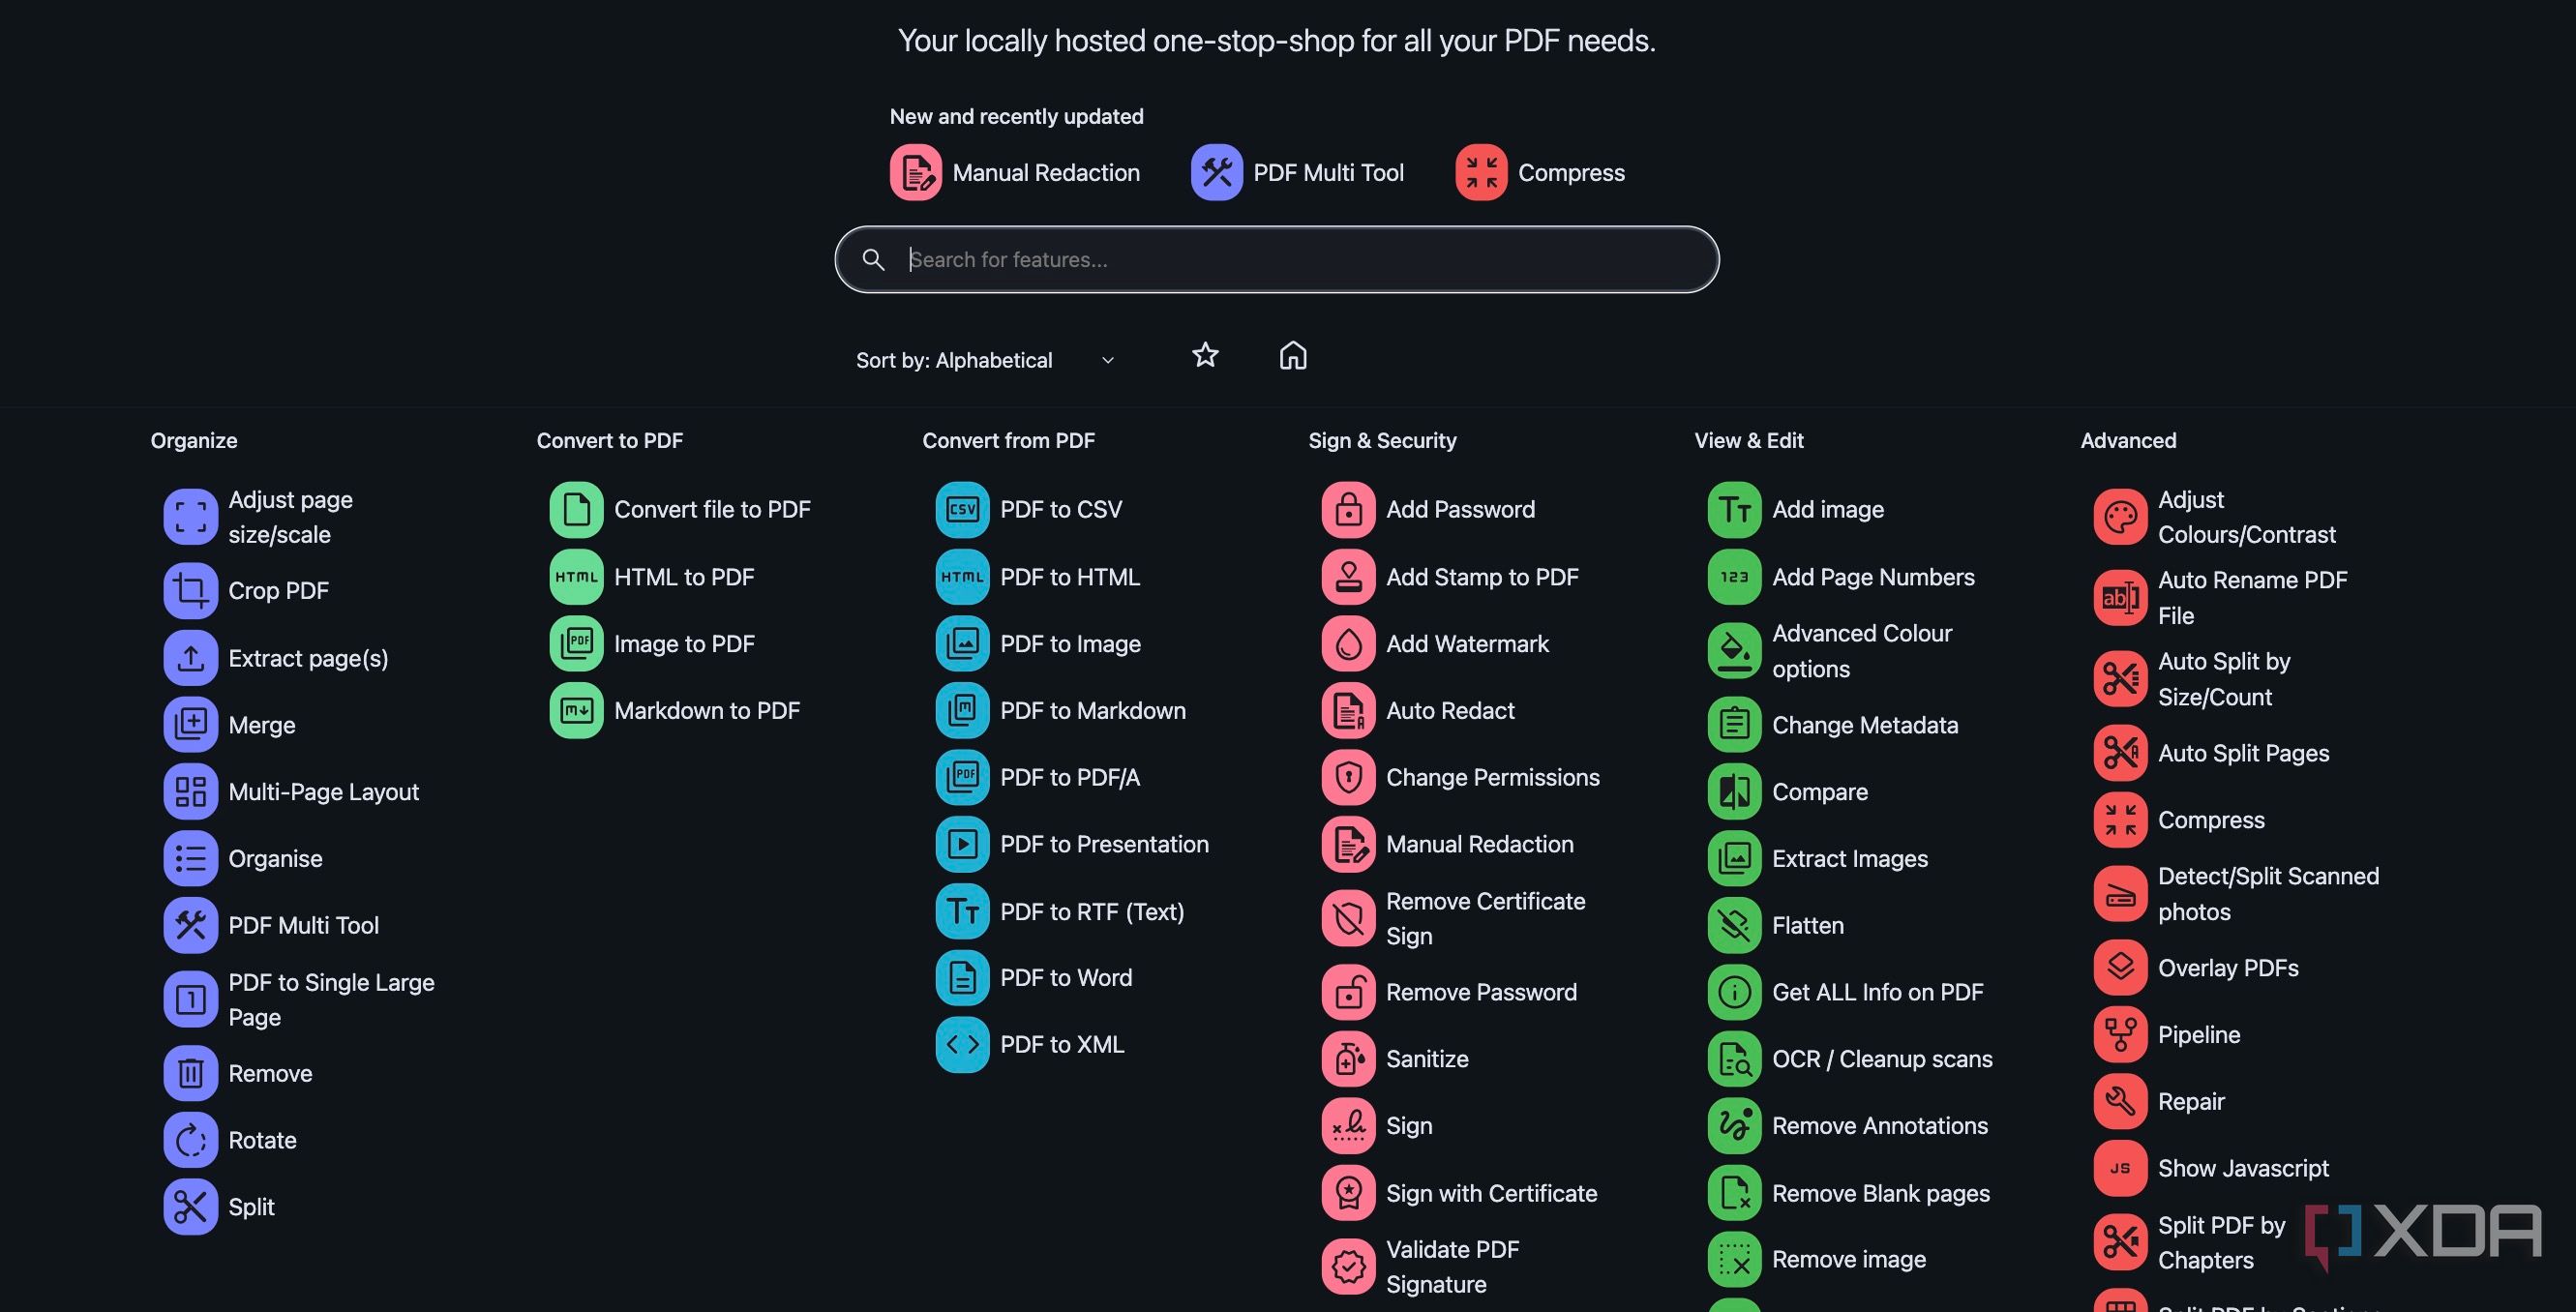
Task: Click the Add Watermark icon
Action: coord(1348,643)
